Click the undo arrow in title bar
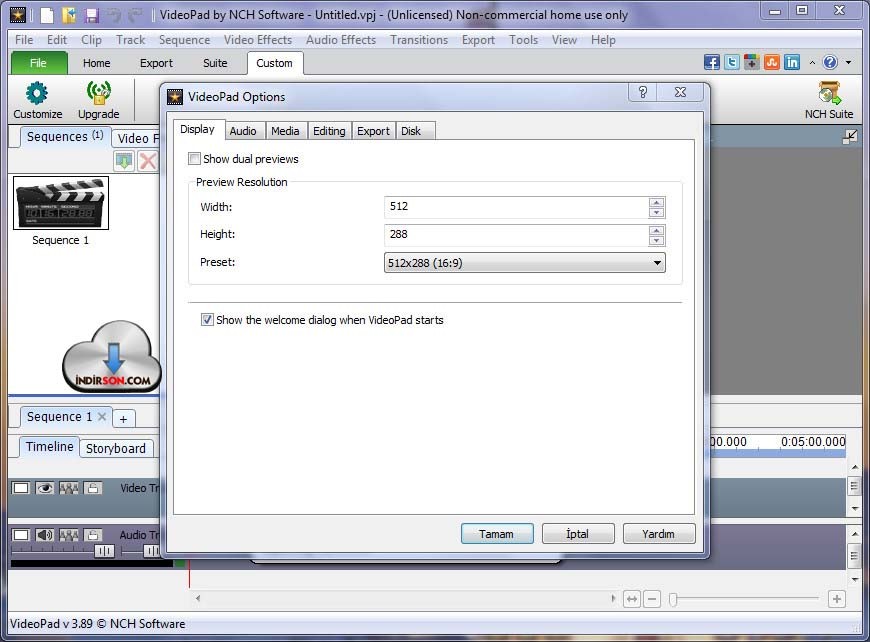Screen dimensions: 870x642 114,15
